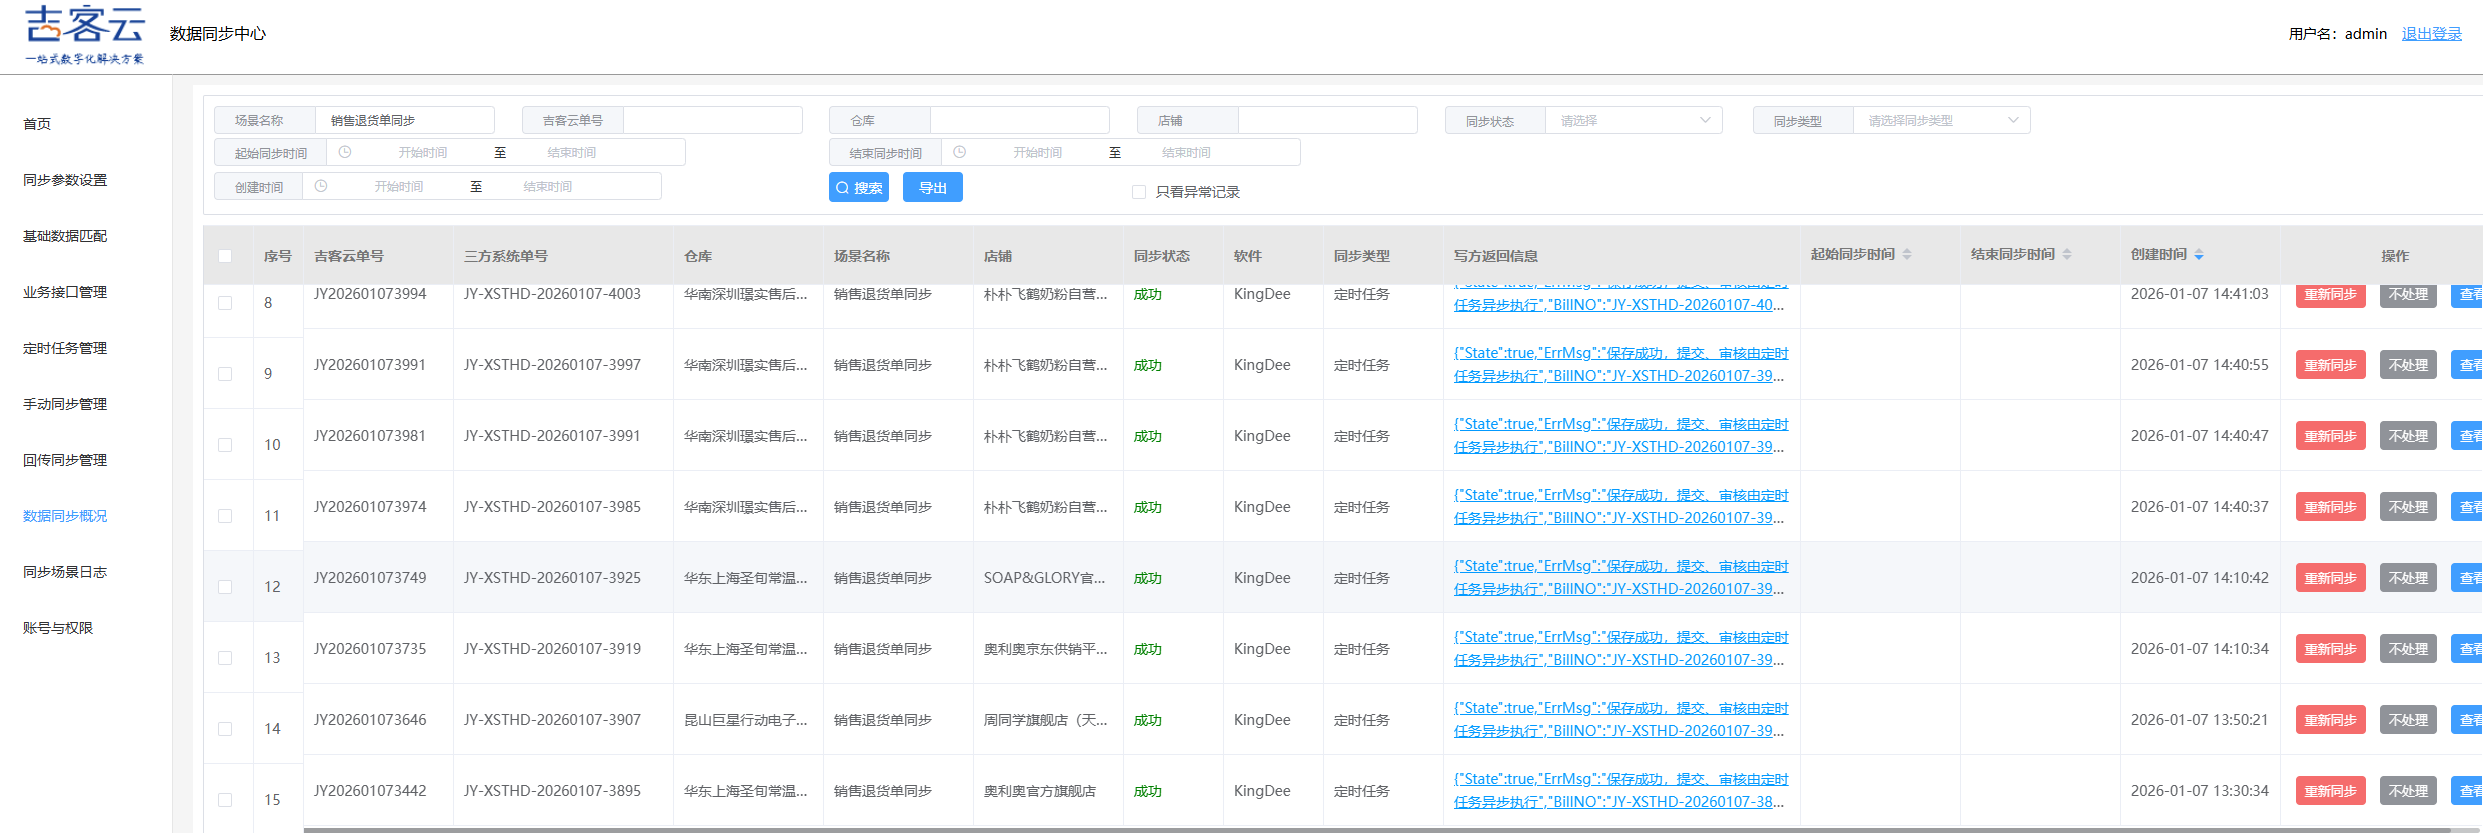Viewport: 2483px width, 833px height.
Task: Enable 只看异常记录 checkbox
Action: point(1138,192)
